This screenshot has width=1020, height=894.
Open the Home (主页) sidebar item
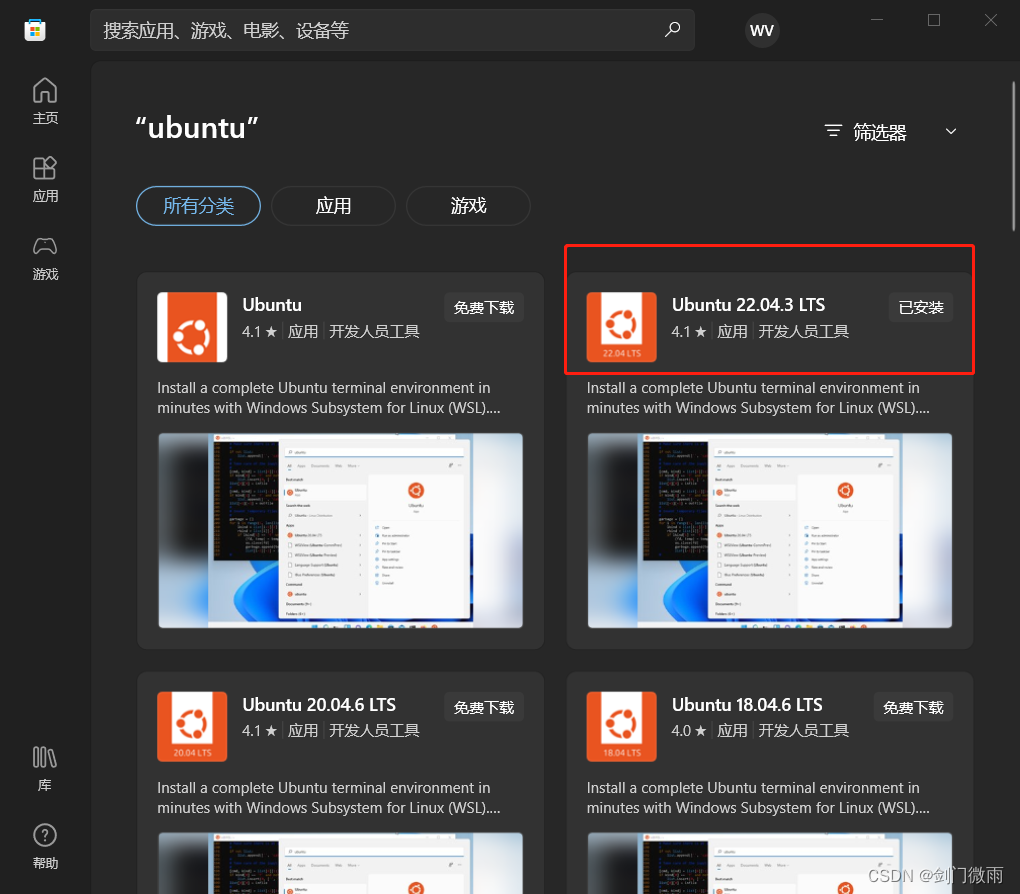45,101
